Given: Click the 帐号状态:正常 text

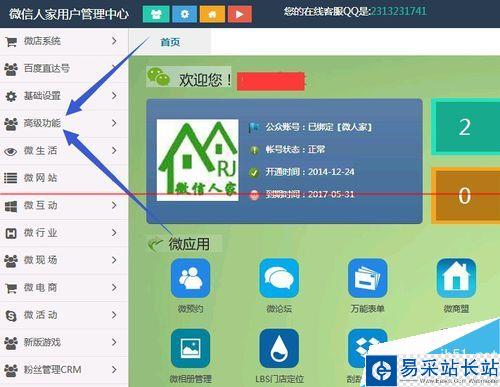Looking at the screenshot, I should (x=295, y=149).
